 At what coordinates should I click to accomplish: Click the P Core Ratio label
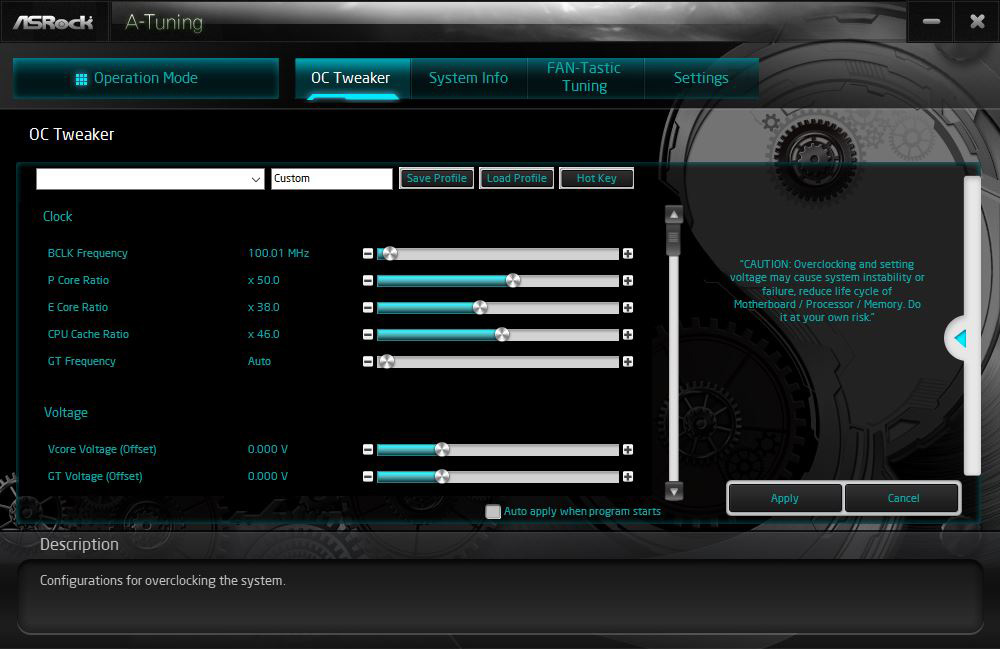click(78, 281)
